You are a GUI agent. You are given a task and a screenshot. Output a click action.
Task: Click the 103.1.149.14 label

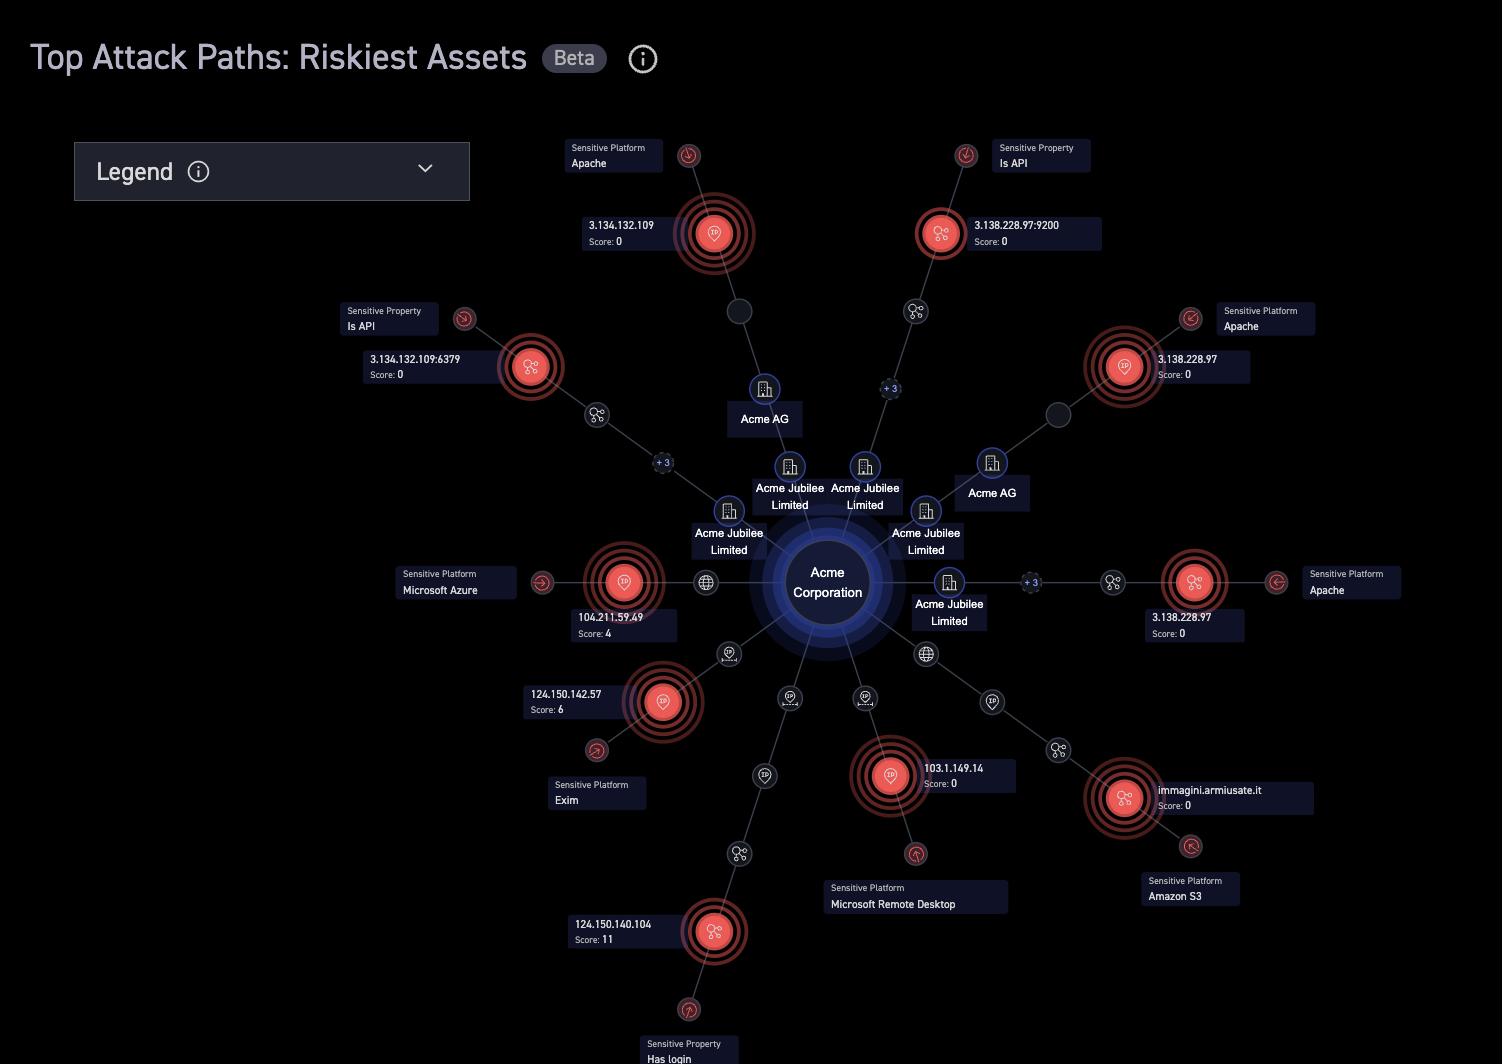[966, 776]
